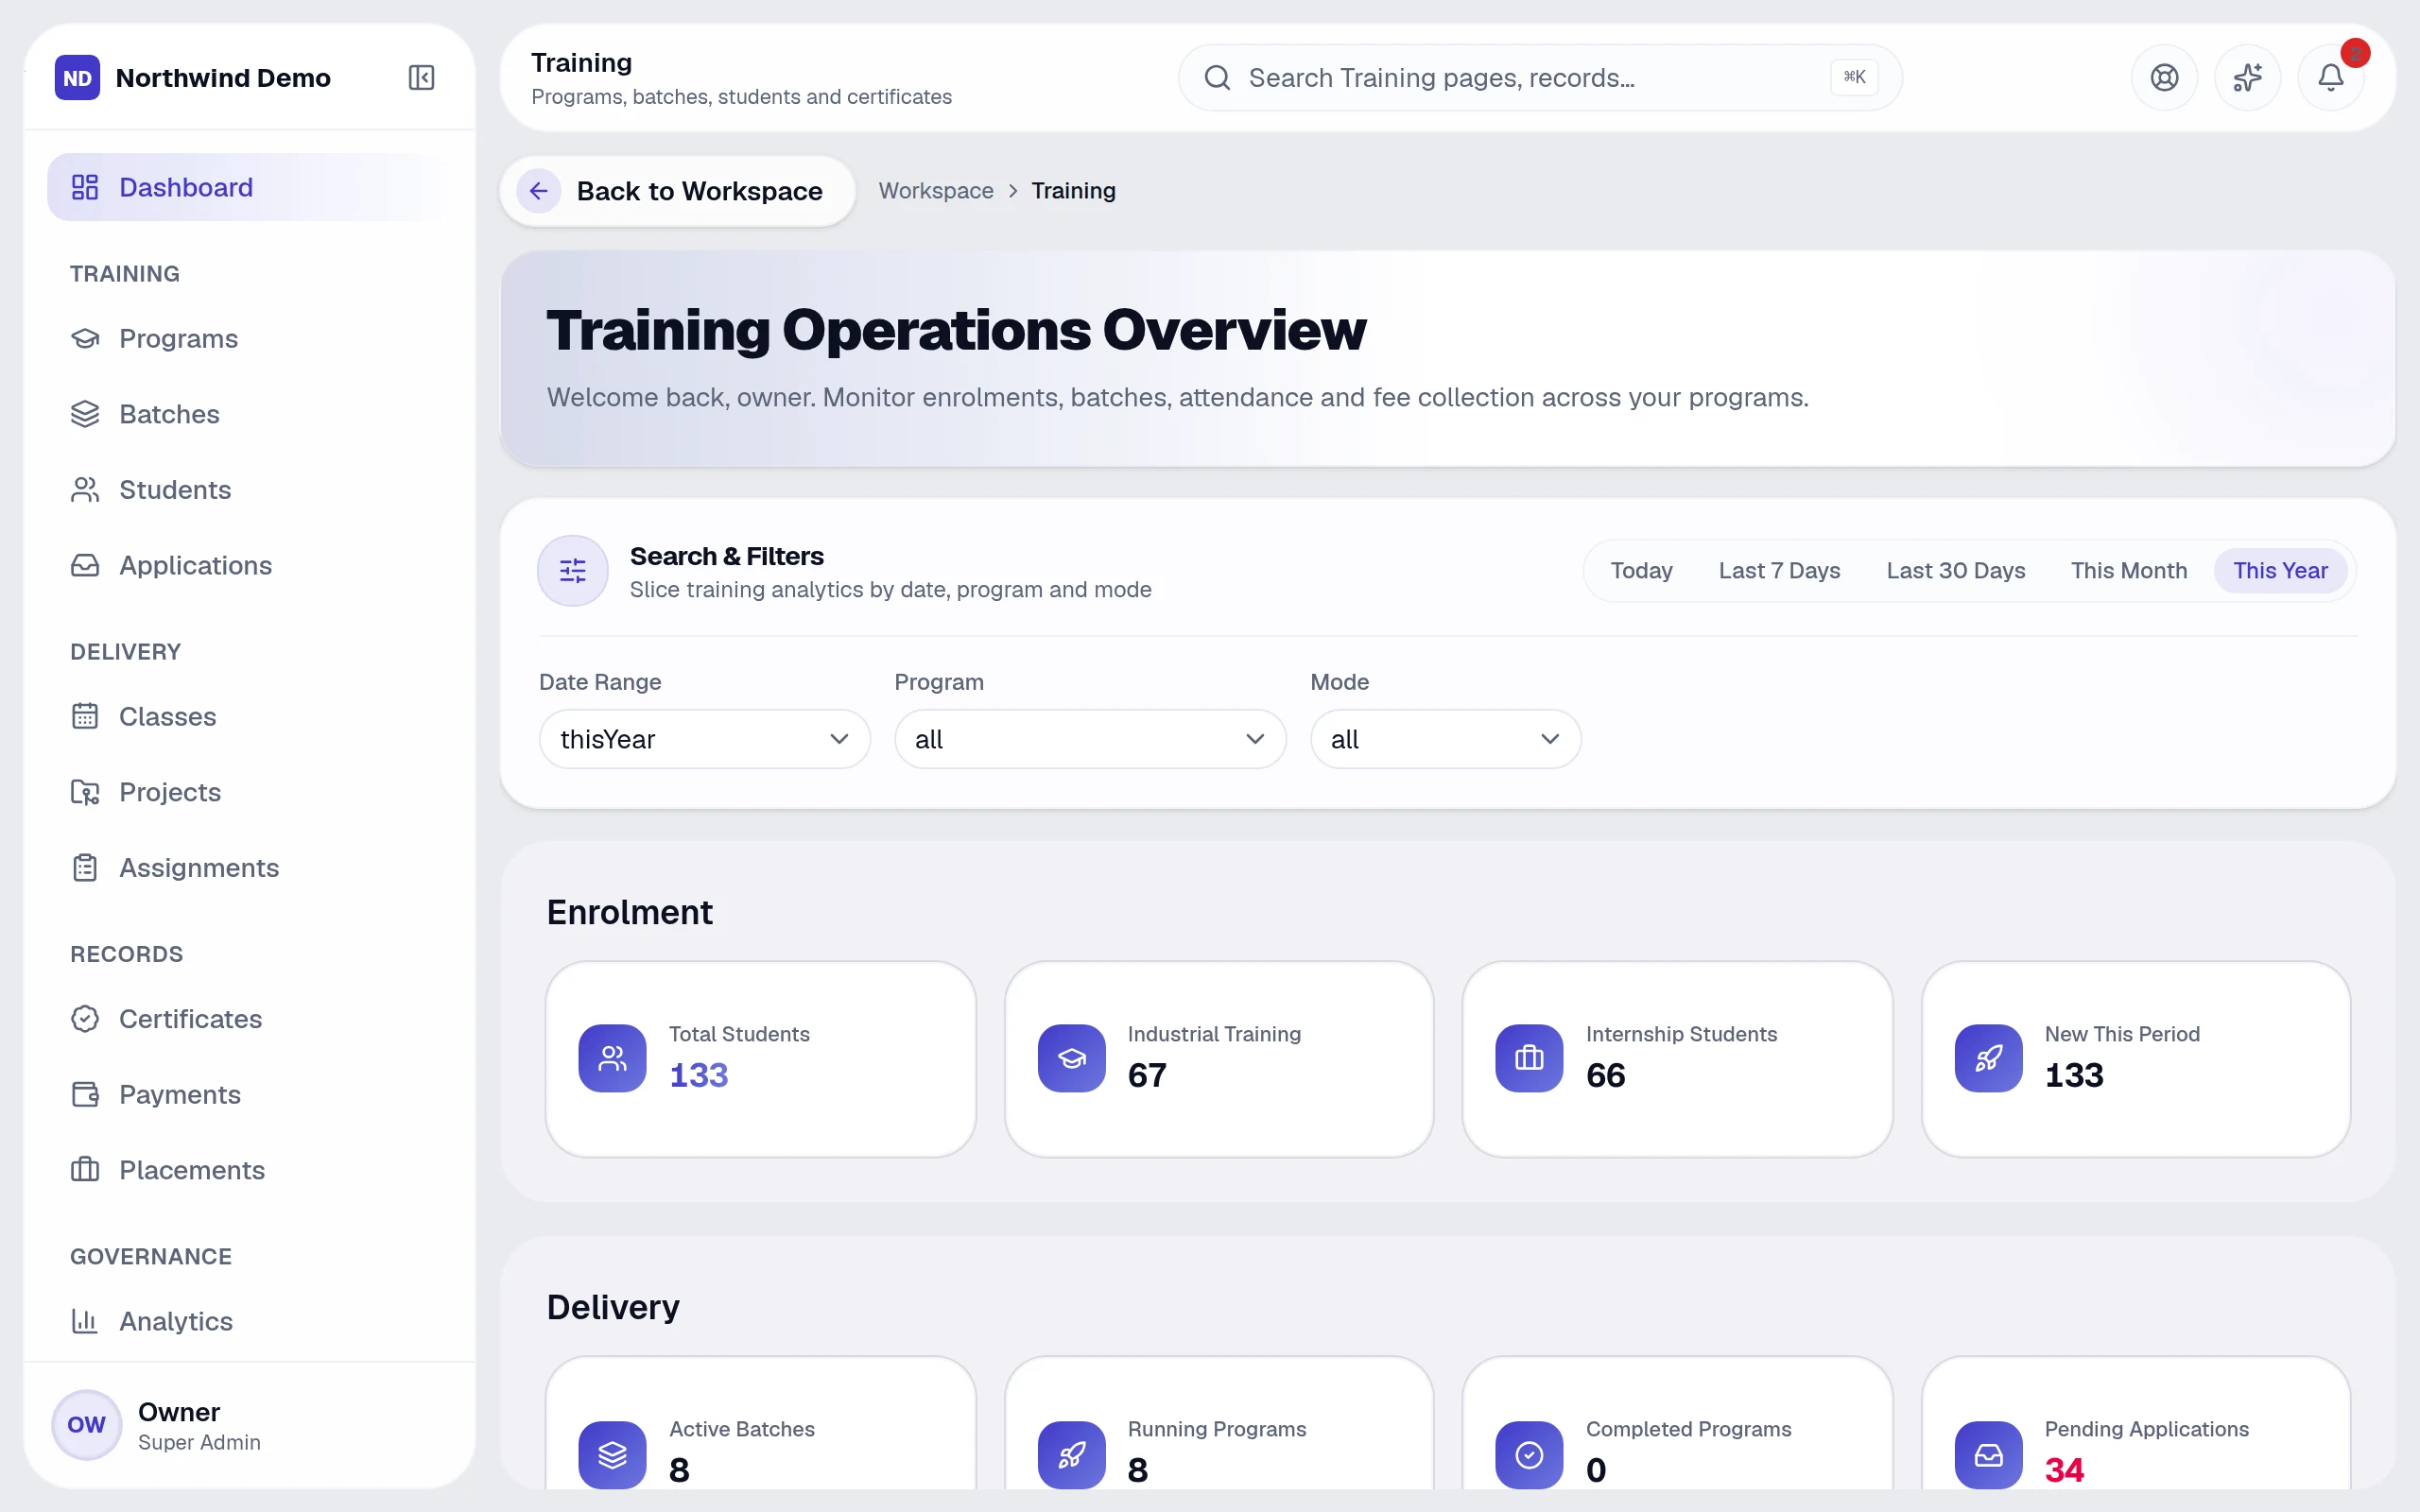The width and height of the screenshot is (2420, 1512).
Task: Open Programs in the sidebar
Action: pyautogui.click(x=249, y=338)
